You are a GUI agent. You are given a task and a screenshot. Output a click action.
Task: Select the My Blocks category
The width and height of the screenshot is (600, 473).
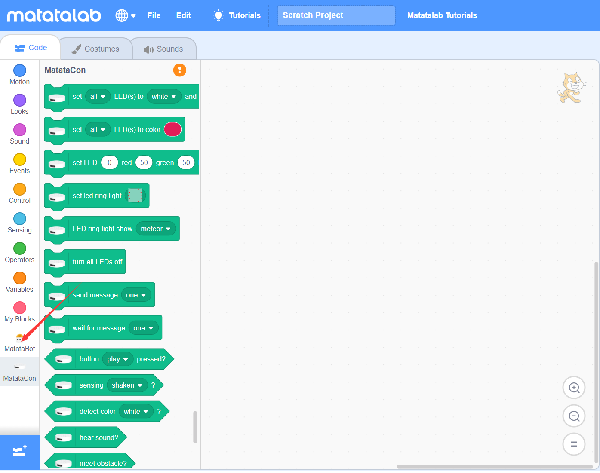[x=20, y=312]
